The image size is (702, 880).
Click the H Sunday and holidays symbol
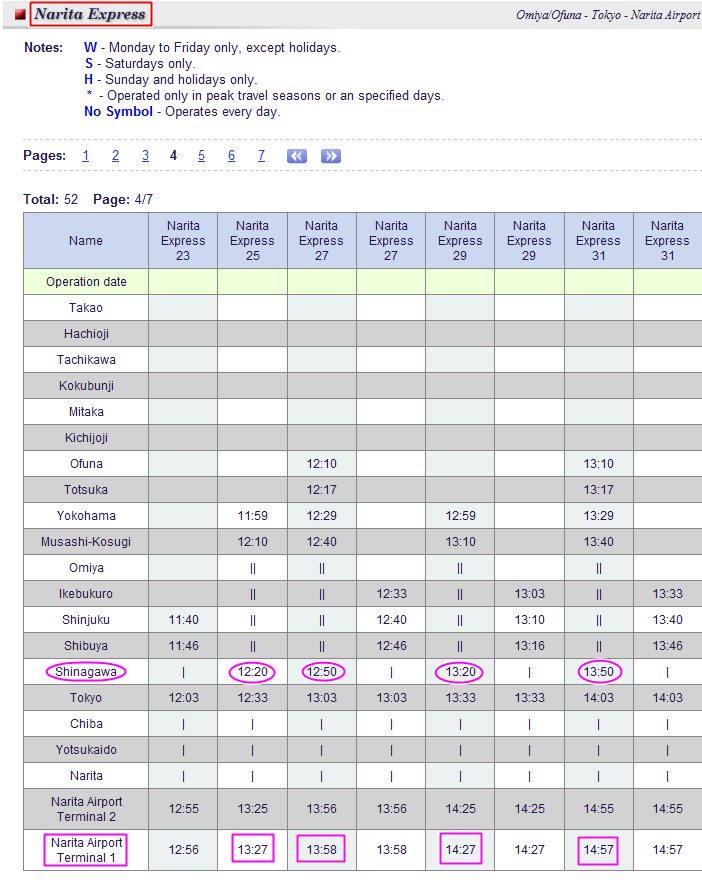tap(89, 80)
